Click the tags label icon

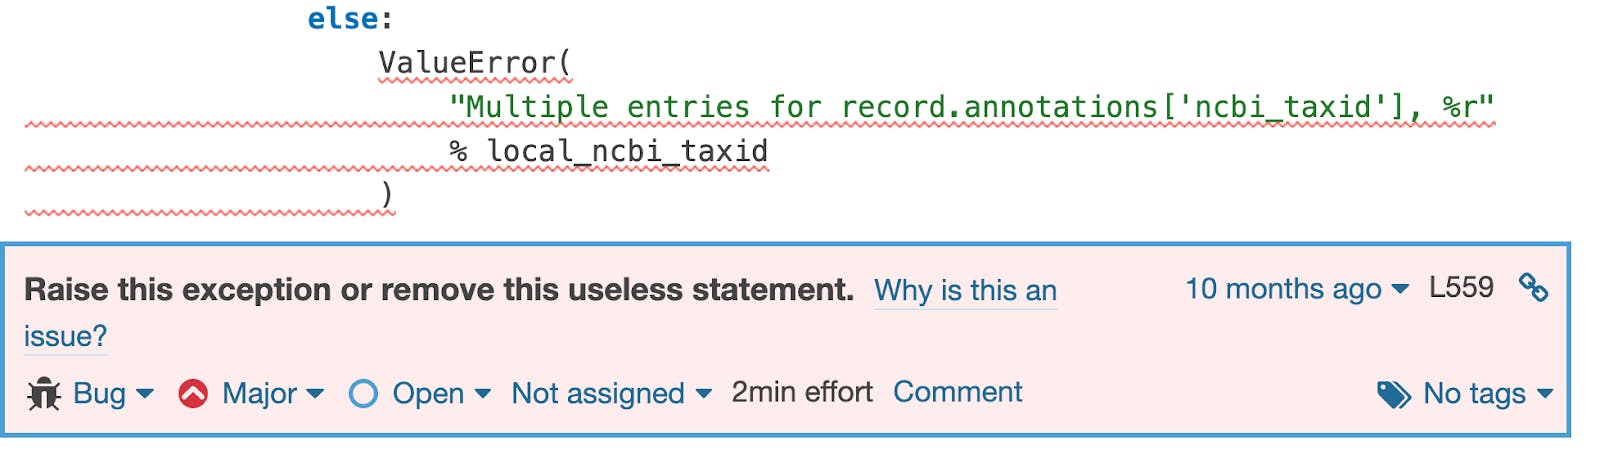1393,395
